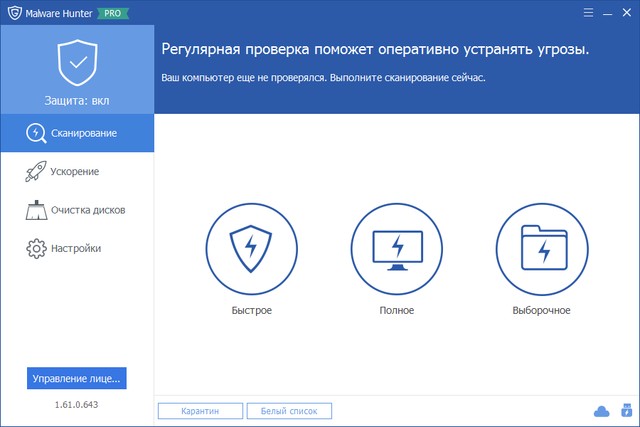Screen dimensions: 640x427
Task: Open the Карантин list
Action: [201, 410]
